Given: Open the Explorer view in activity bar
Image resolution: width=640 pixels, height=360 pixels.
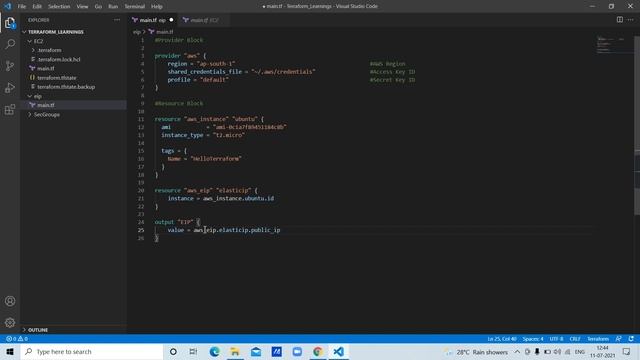Looking at the screenshot, I should pos(10,23).
